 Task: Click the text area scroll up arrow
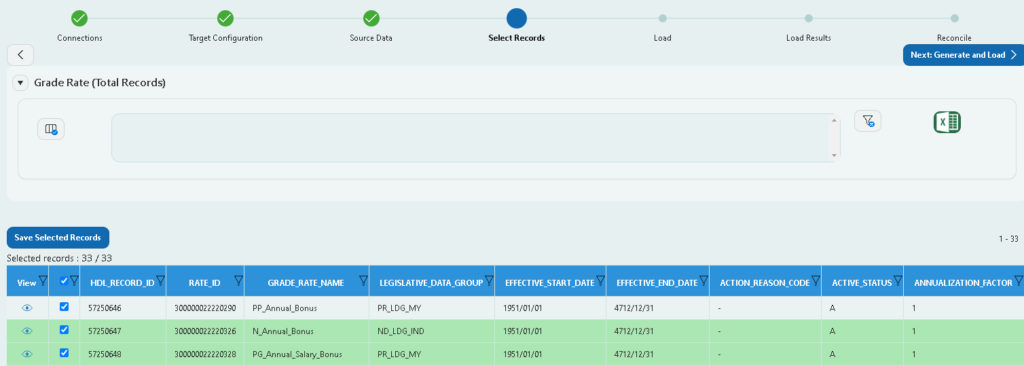(834, 120)
